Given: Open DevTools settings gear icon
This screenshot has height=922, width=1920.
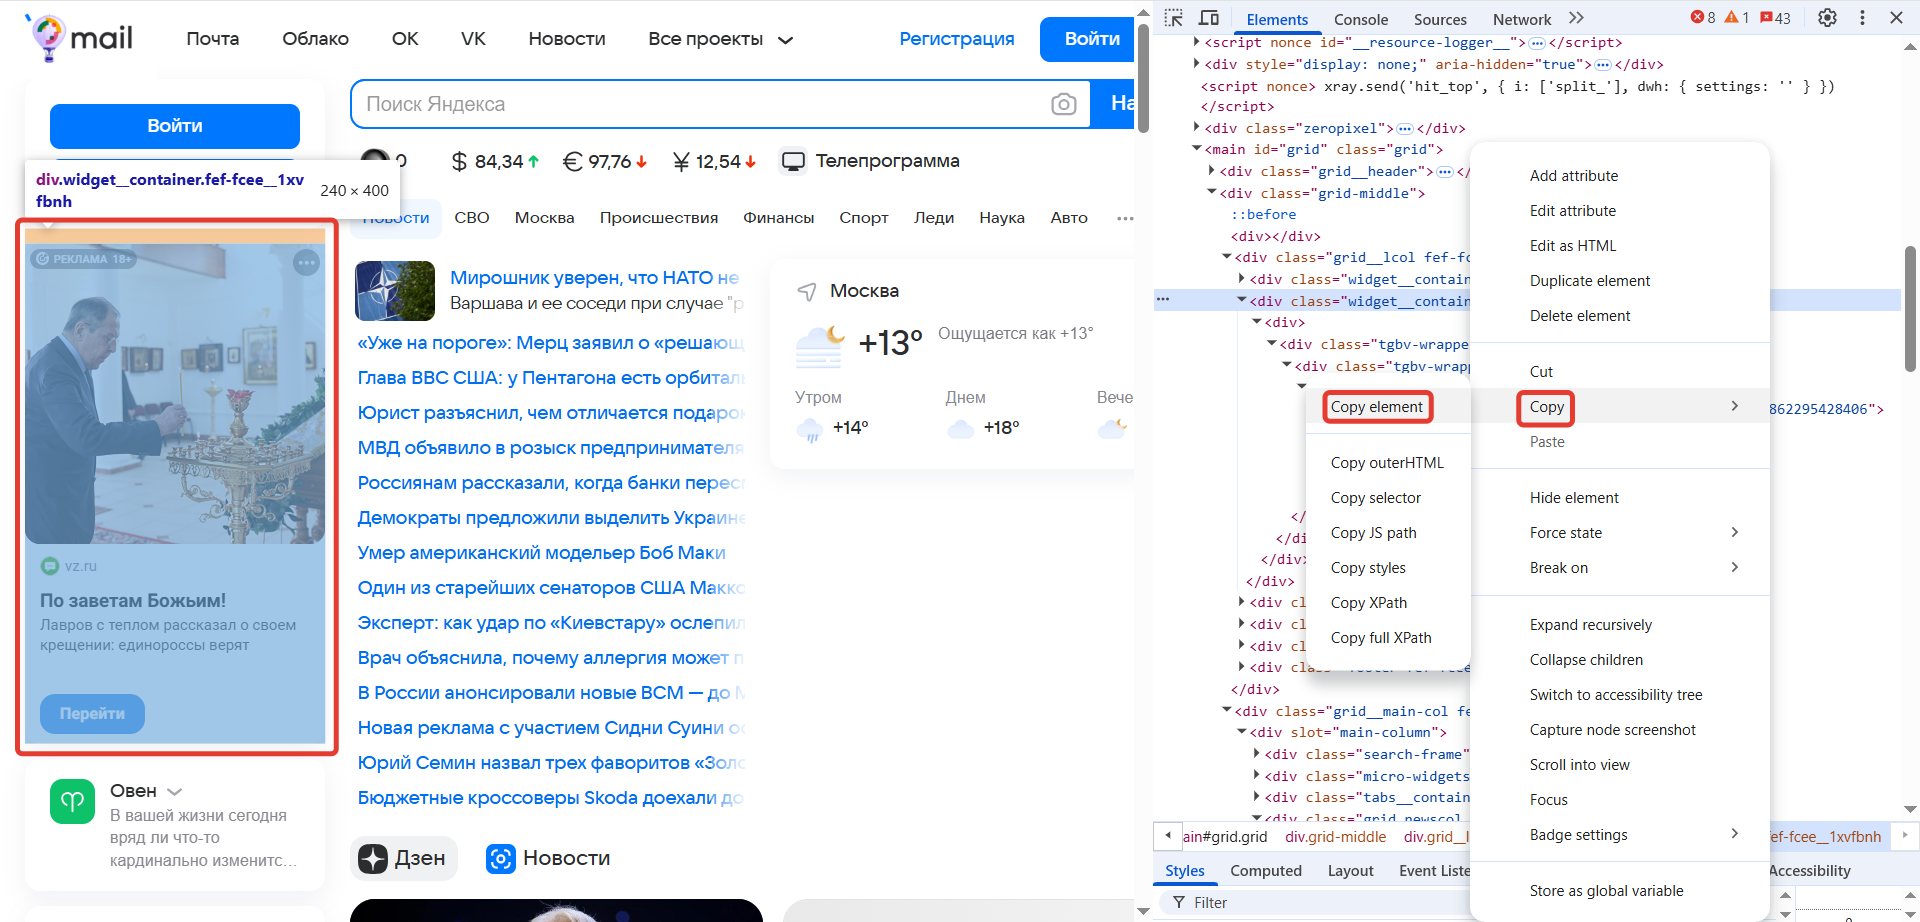Looking at the screenshot, I should 1827,18.
